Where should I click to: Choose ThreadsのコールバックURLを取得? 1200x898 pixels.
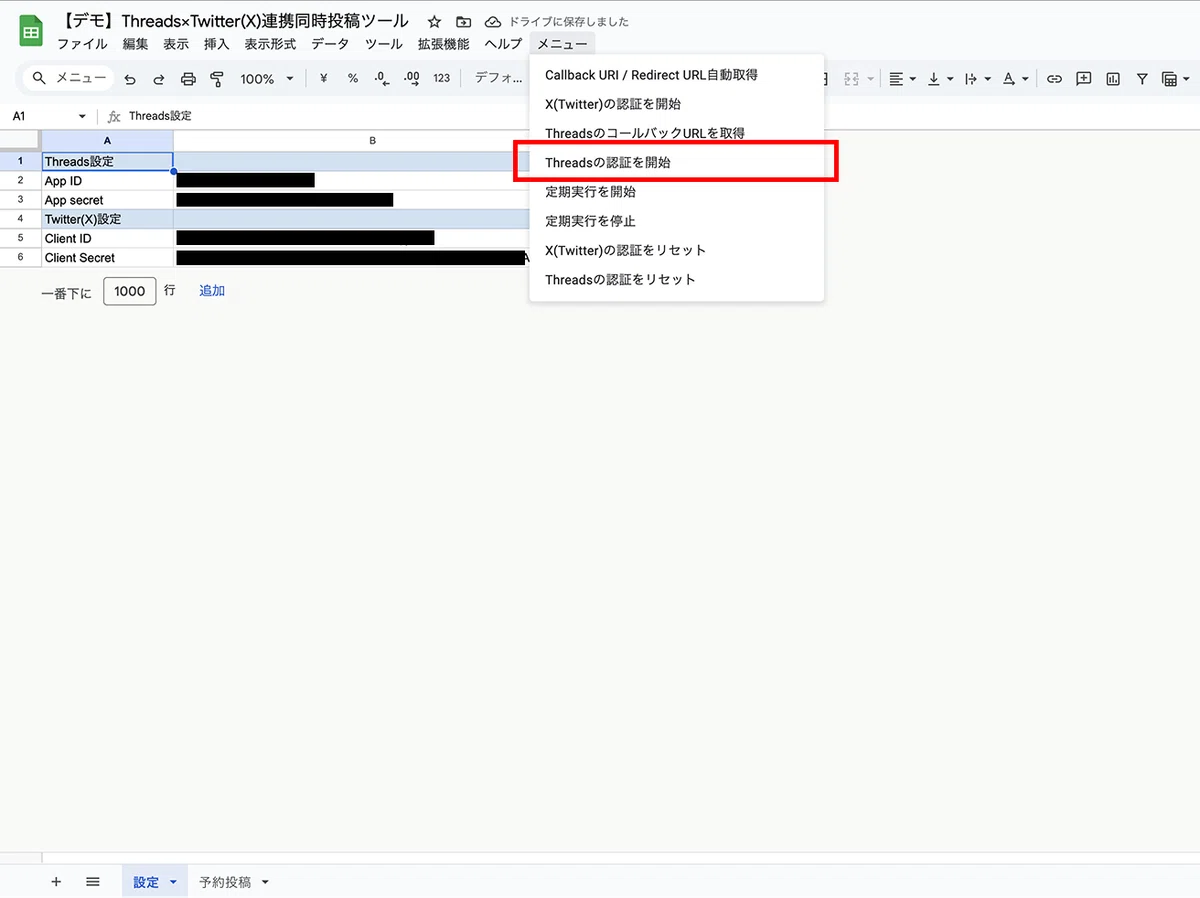click(x=676, y=133)
